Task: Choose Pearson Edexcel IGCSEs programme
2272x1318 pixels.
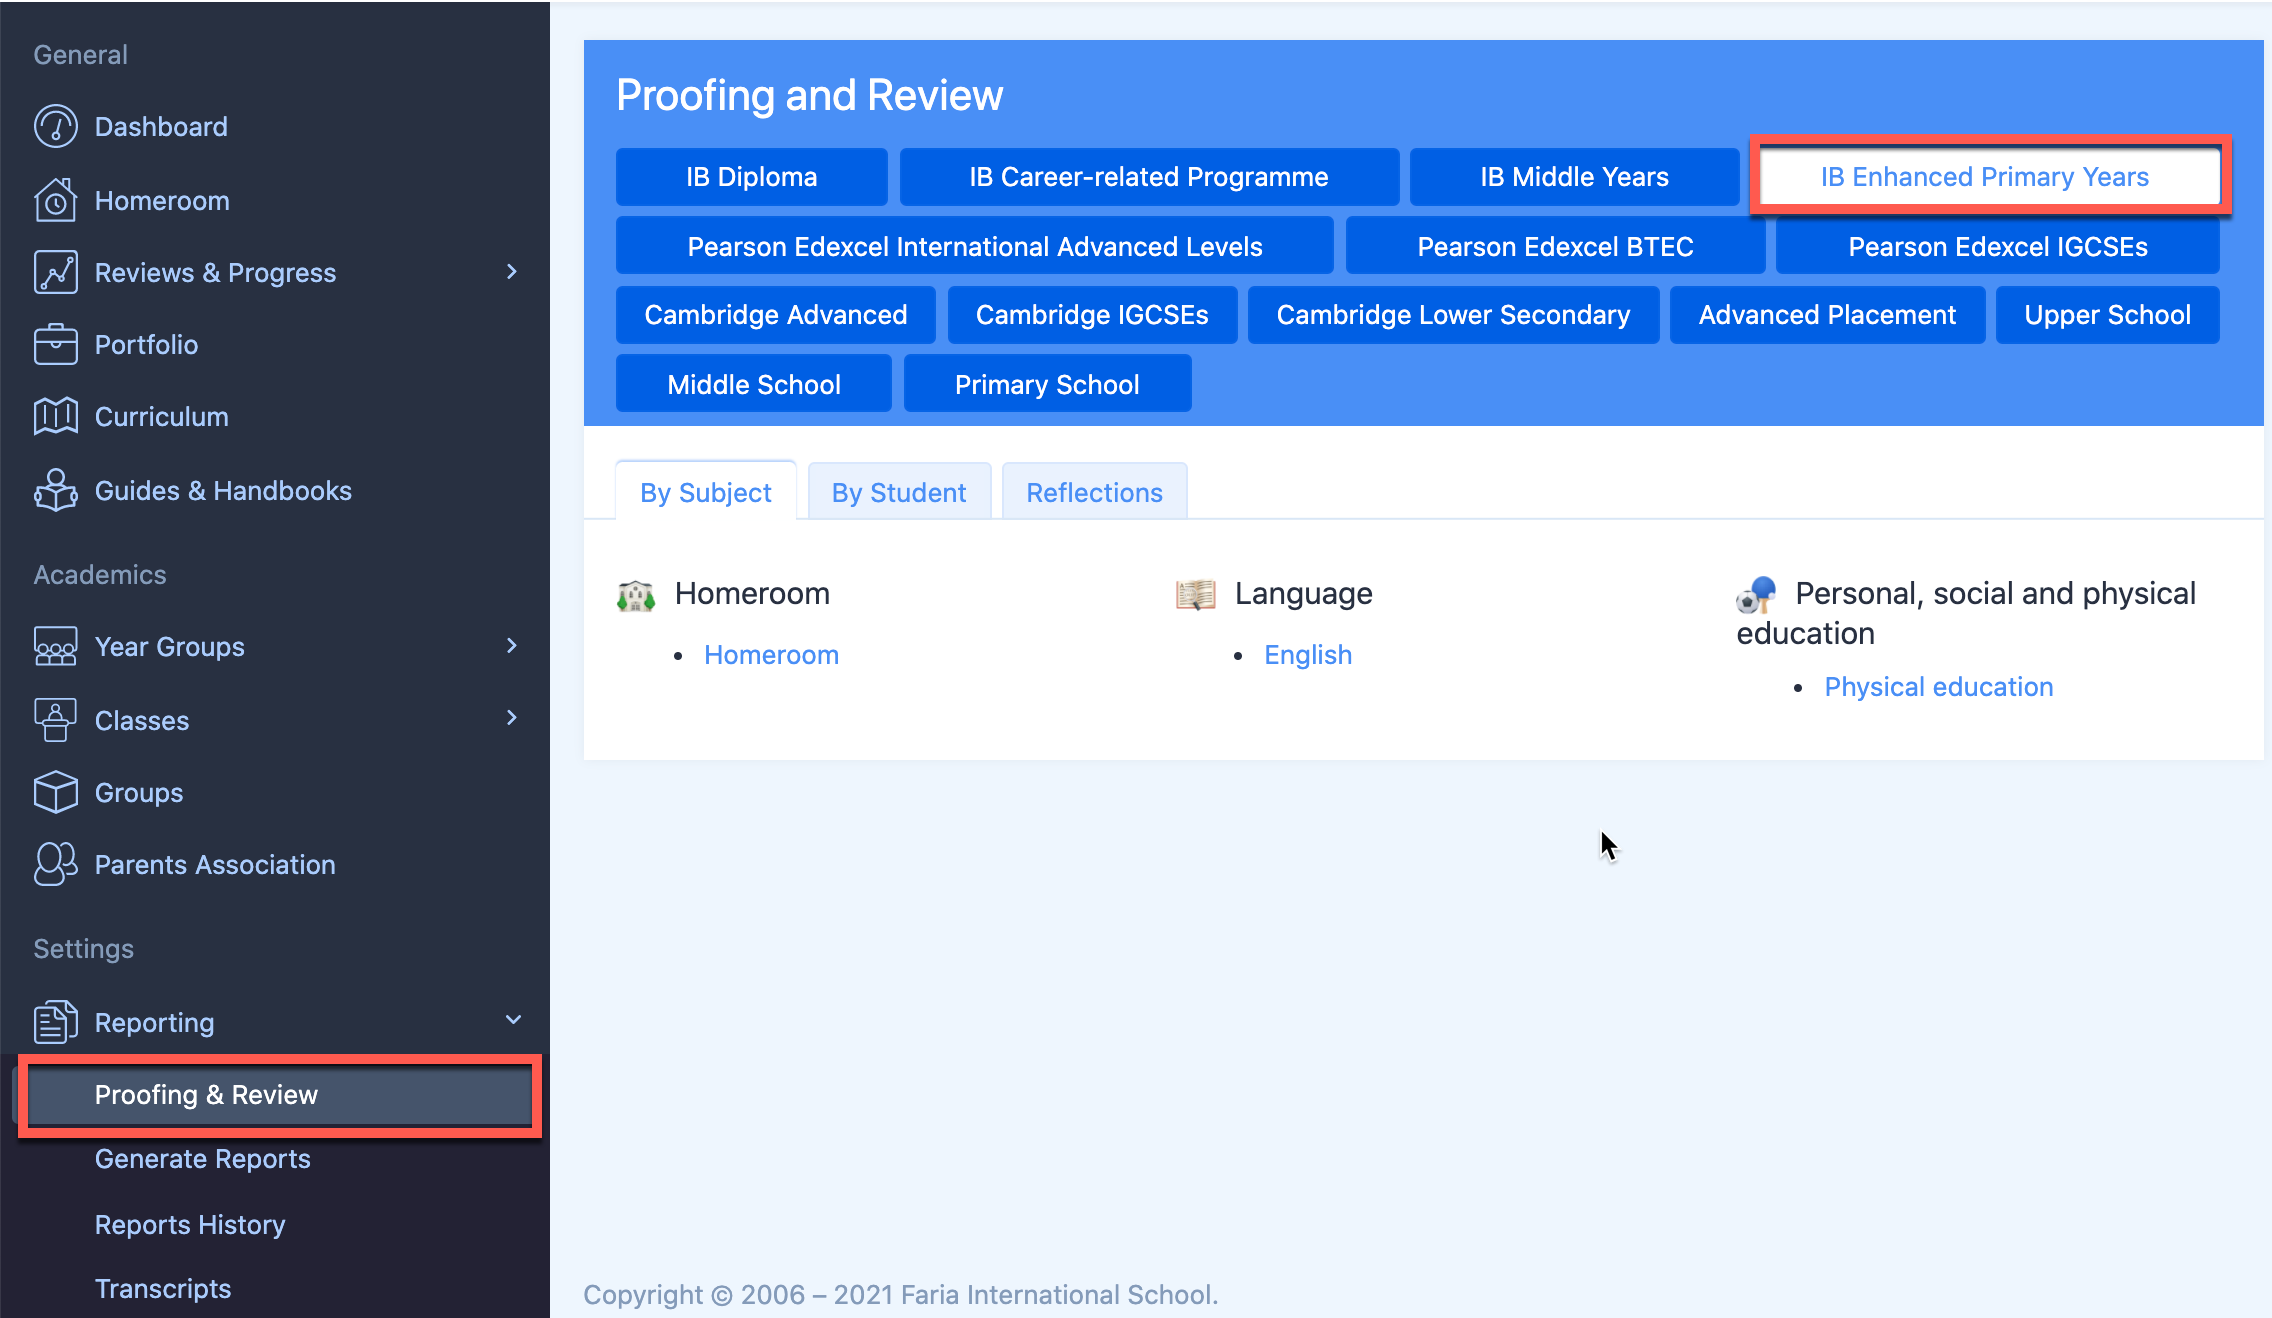Action: coord(1998,246)
